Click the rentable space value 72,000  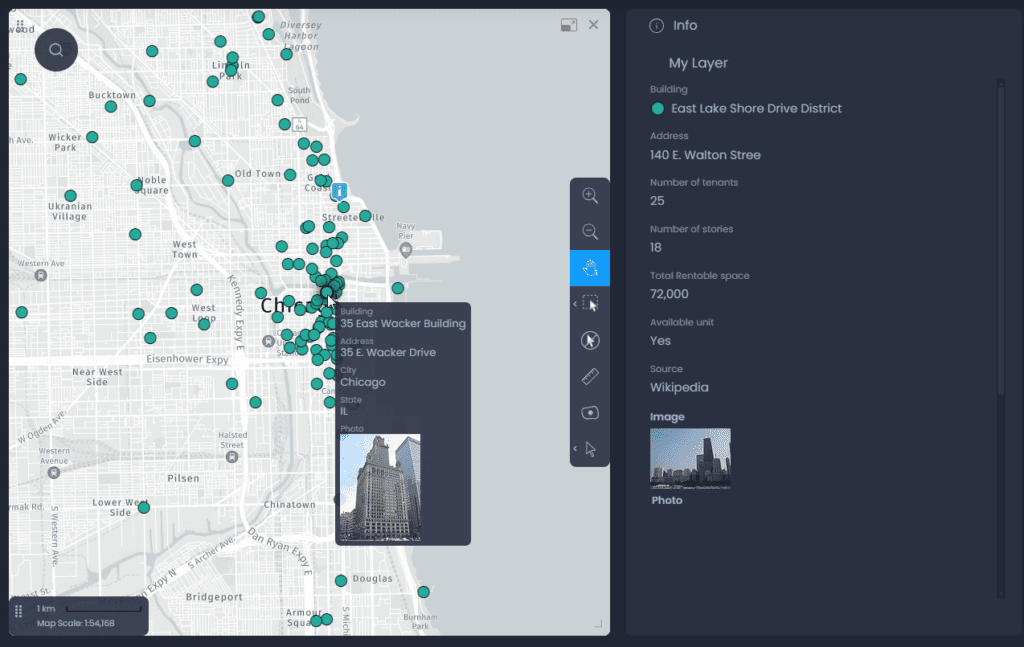[669, 294]
